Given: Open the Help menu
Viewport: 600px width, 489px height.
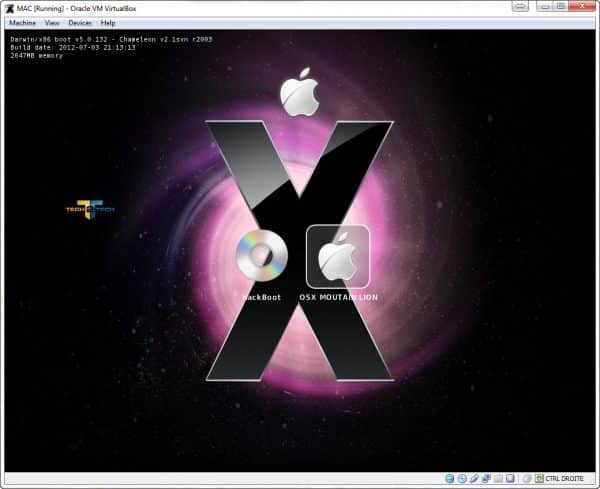Looking at the screenshot, I should coord(108,22).
